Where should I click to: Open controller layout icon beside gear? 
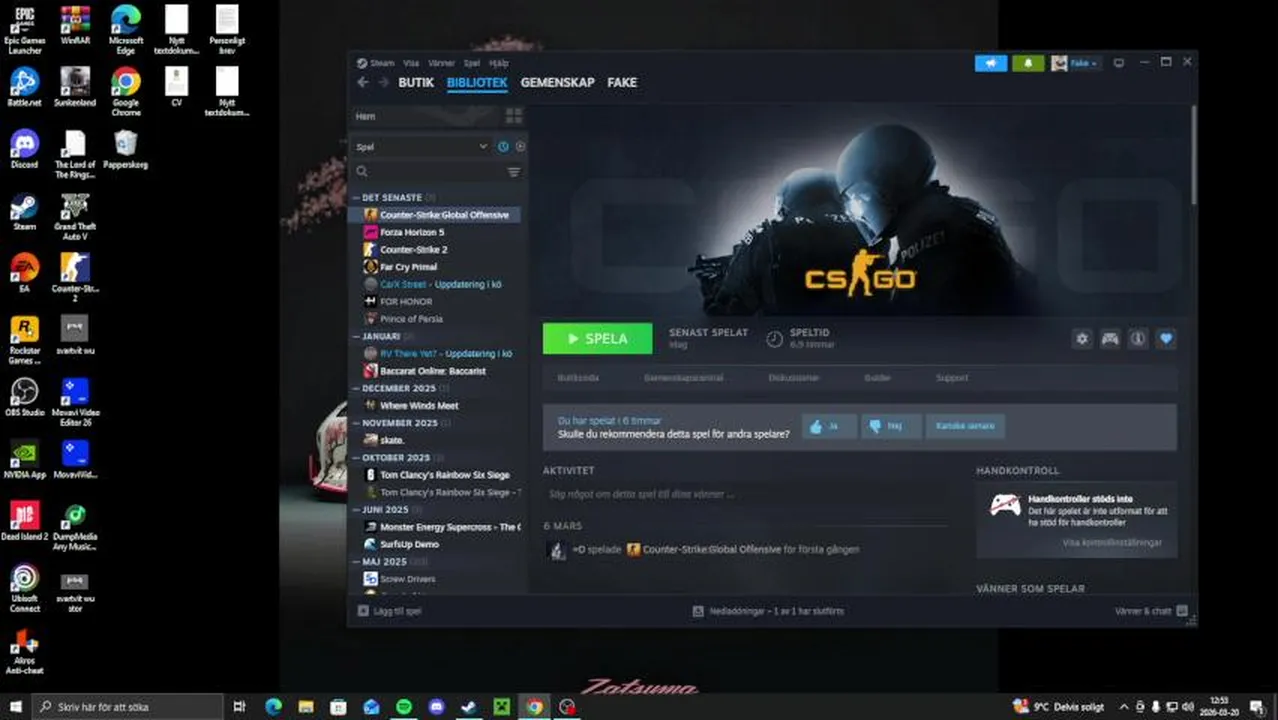(1110, 339)
